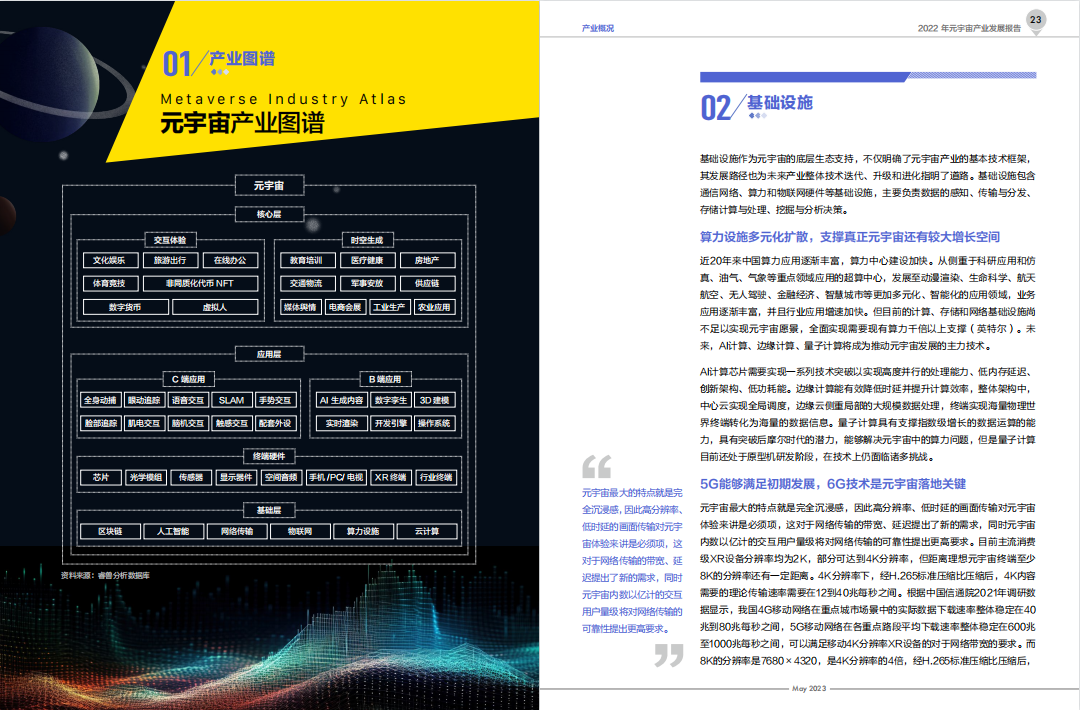Select the "AI 生成内容" box

pyautogui.click(x=342, y=400)
